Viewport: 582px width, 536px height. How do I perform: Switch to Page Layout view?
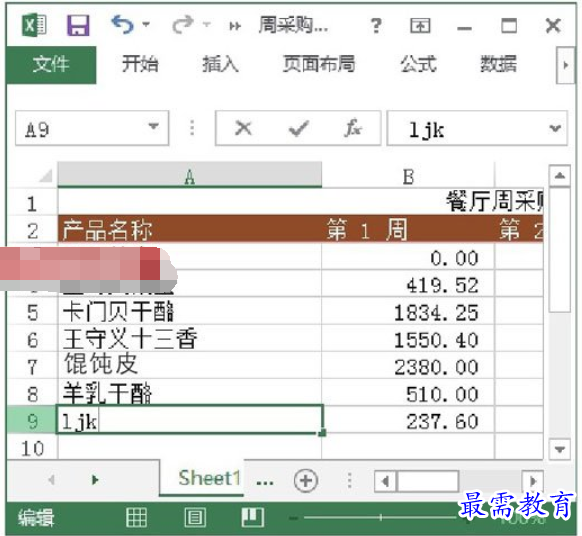coord(195,517)
